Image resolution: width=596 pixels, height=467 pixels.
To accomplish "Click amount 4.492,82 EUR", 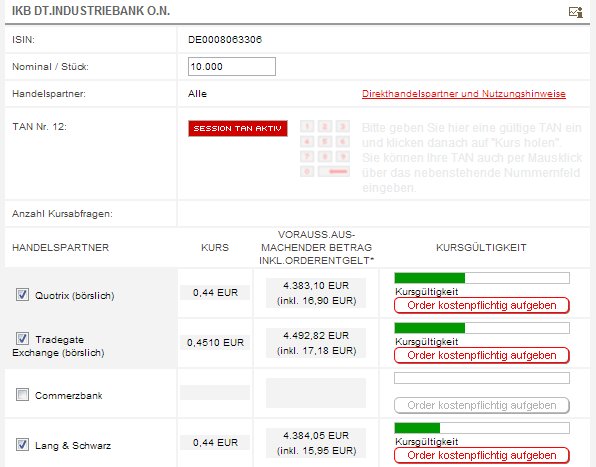I will click(x=316, y=336).
